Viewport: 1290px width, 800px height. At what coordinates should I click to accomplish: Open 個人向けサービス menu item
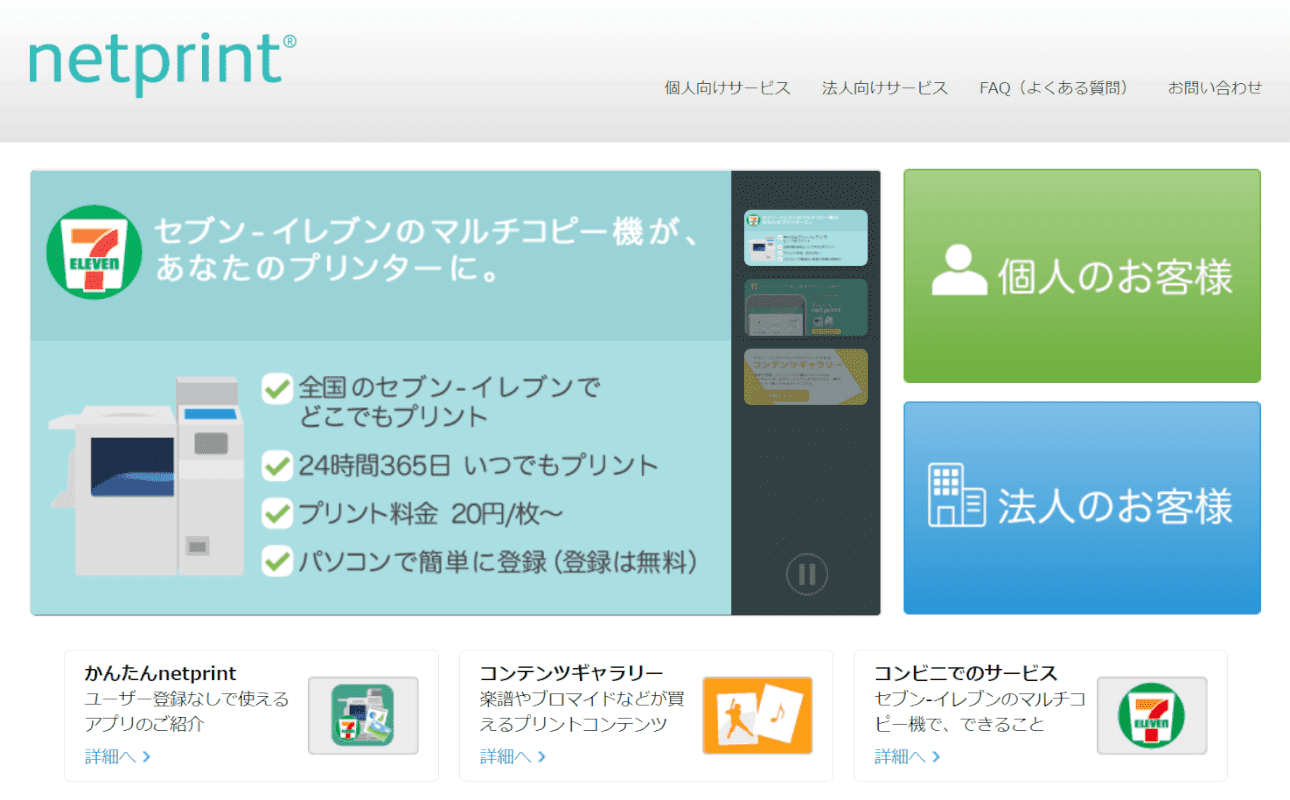(x=727, y=88)
